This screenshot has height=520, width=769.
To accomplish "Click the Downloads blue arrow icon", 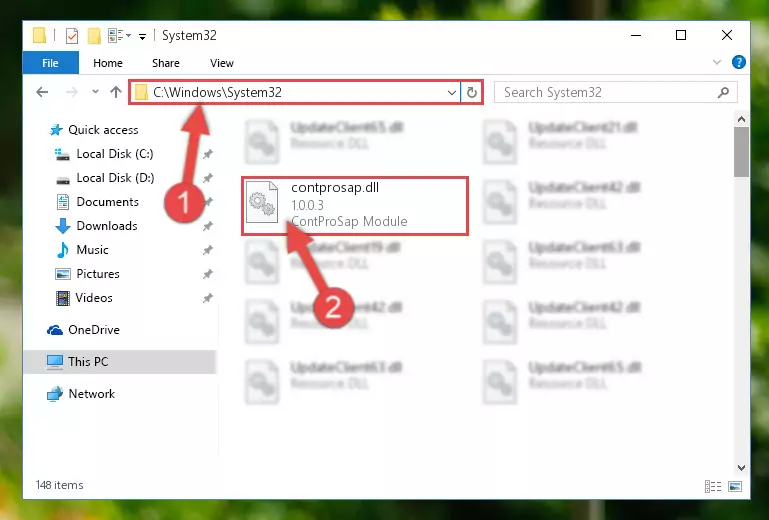I will coord(63,226).
